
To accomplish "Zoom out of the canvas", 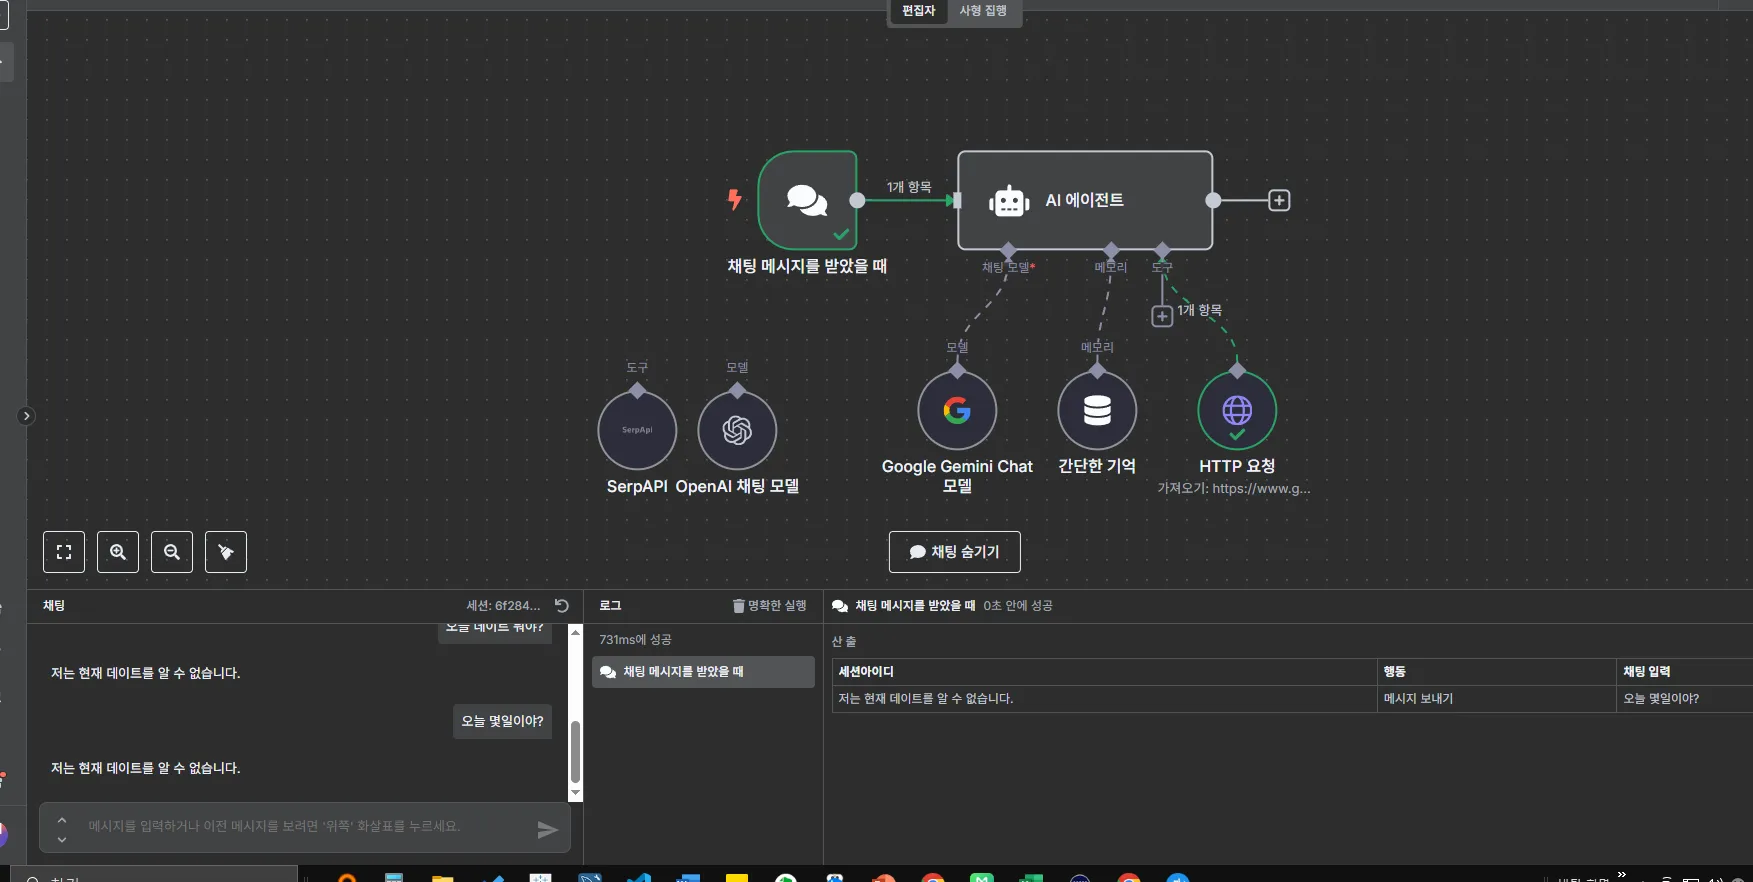I will (172, 552).
